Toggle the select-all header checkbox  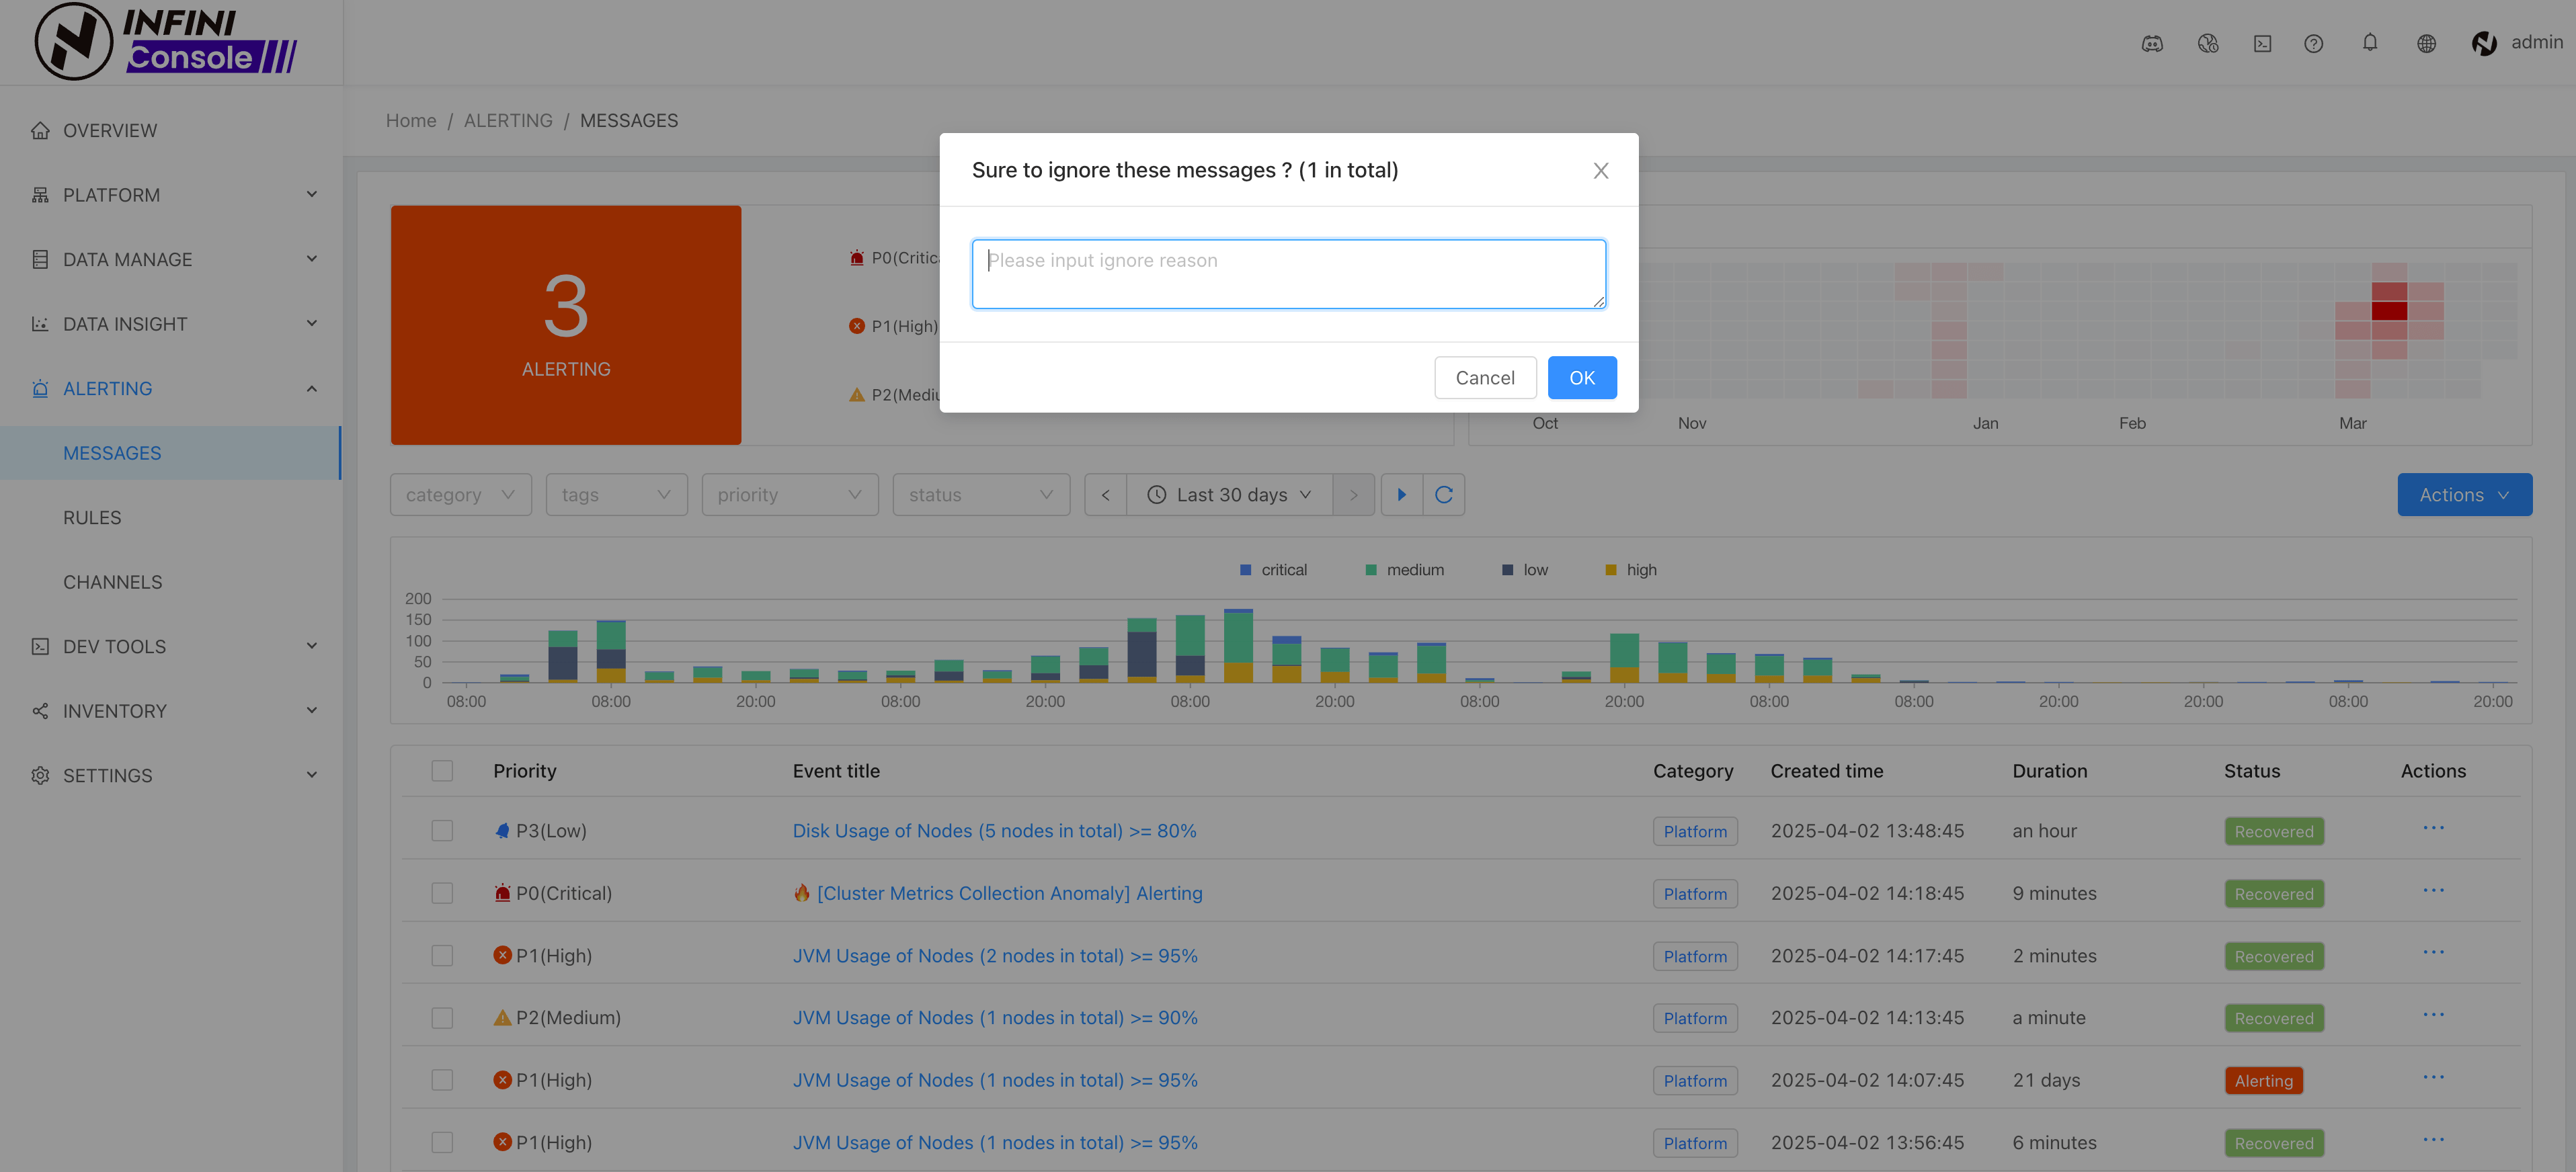point(442,771)
